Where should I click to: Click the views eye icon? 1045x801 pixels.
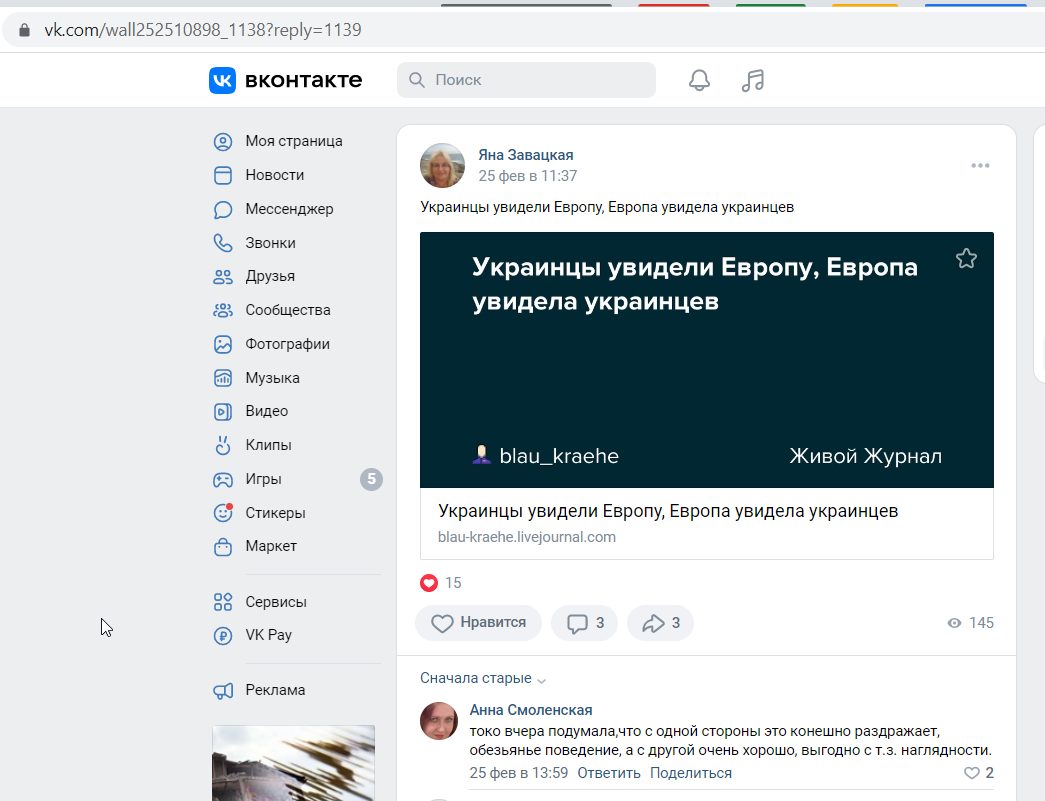click(x=954, y=623)
